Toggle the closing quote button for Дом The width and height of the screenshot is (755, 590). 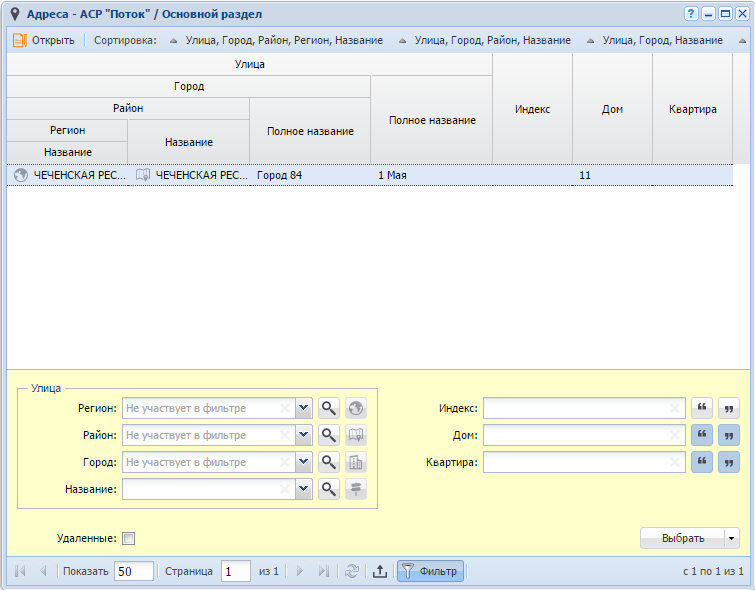[x=729, y=435]
